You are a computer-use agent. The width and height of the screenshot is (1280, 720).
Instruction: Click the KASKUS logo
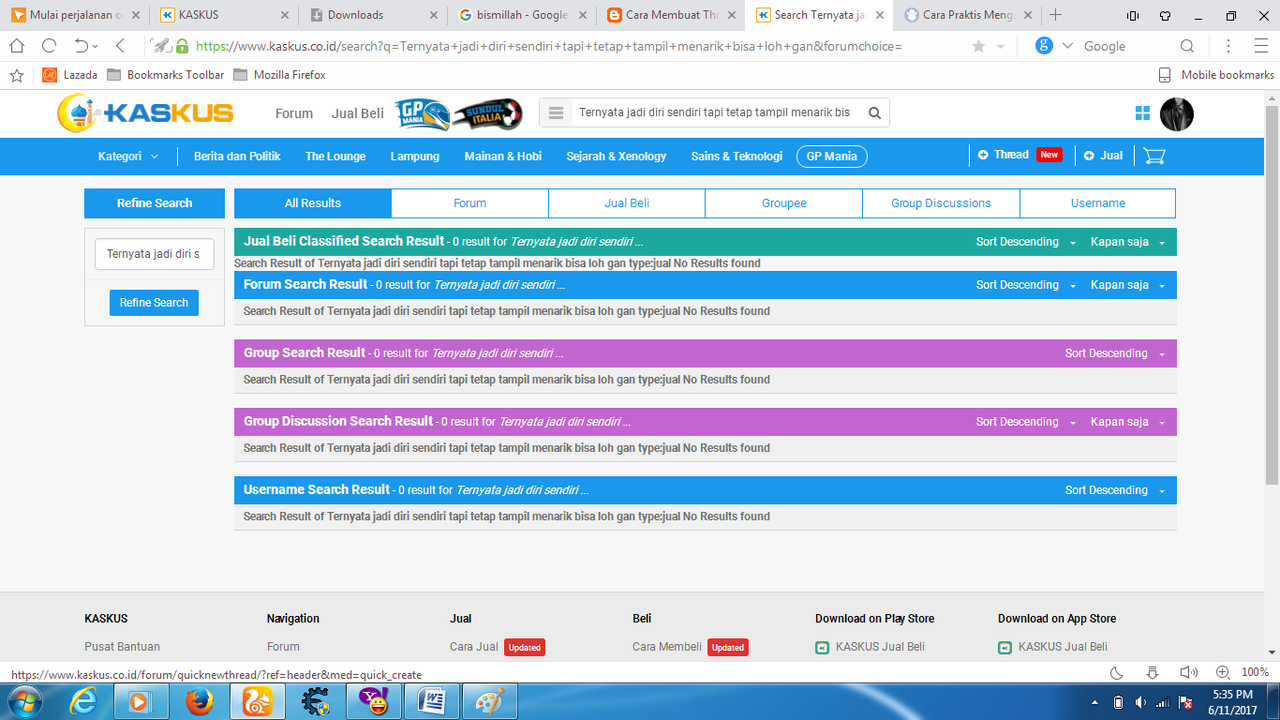click(145, 113)
